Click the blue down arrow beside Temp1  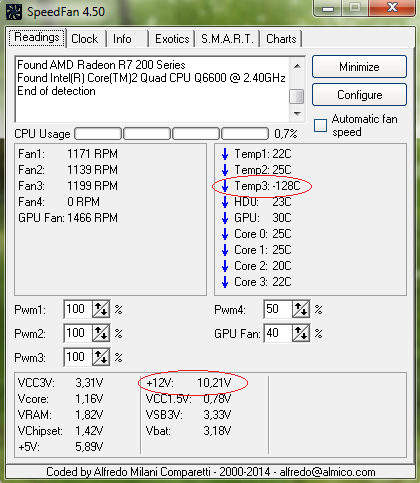click(x=225, y=154)
